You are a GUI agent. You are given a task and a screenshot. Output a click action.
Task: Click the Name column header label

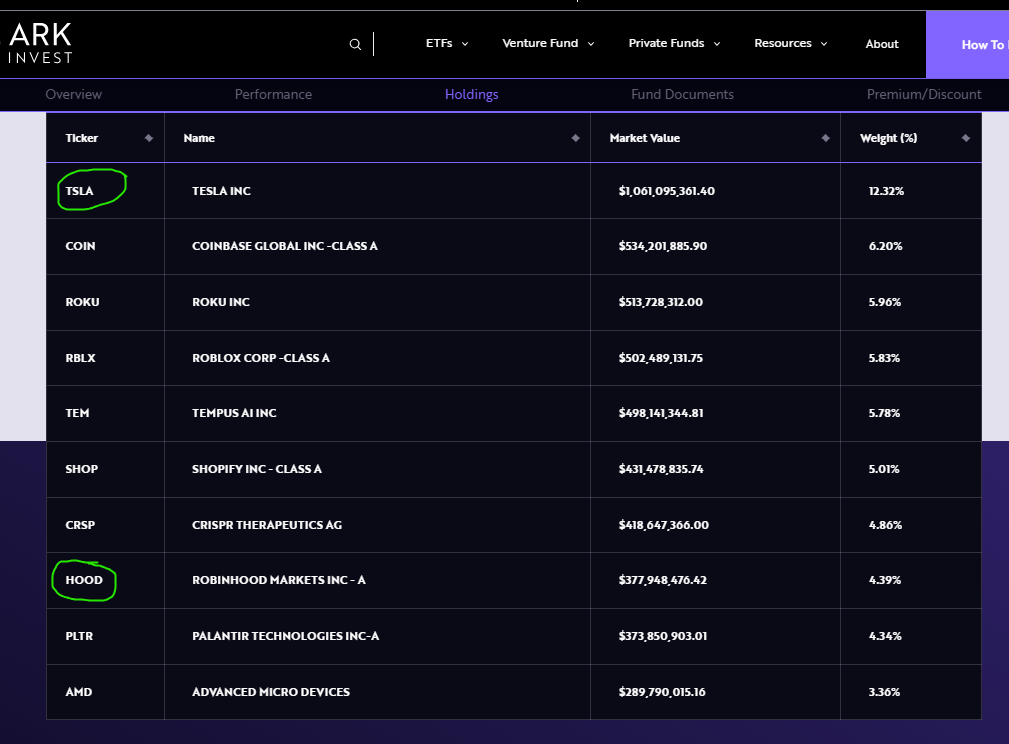click(x=199, y=138)
